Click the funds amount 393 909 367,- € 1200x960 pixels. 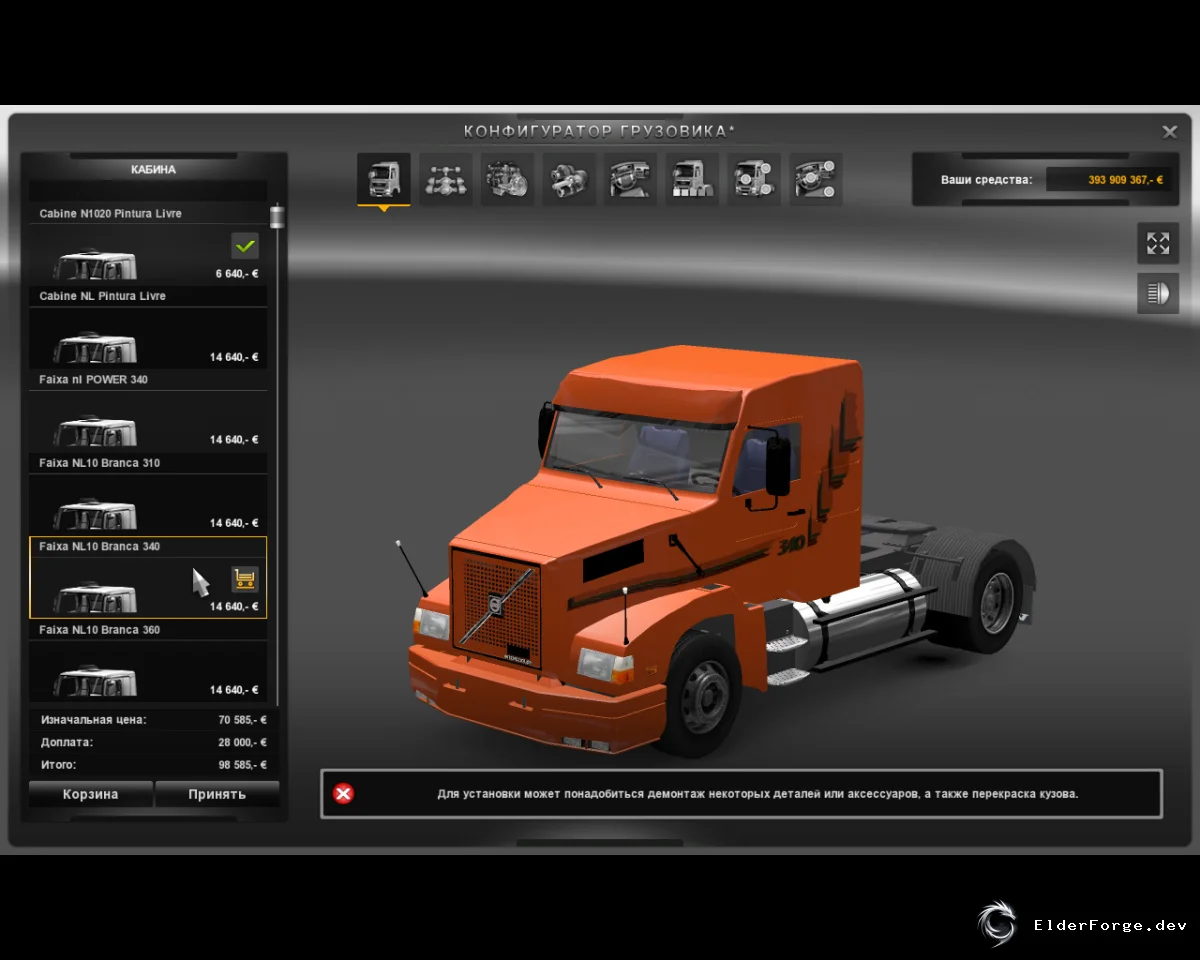click(1126, 180)
